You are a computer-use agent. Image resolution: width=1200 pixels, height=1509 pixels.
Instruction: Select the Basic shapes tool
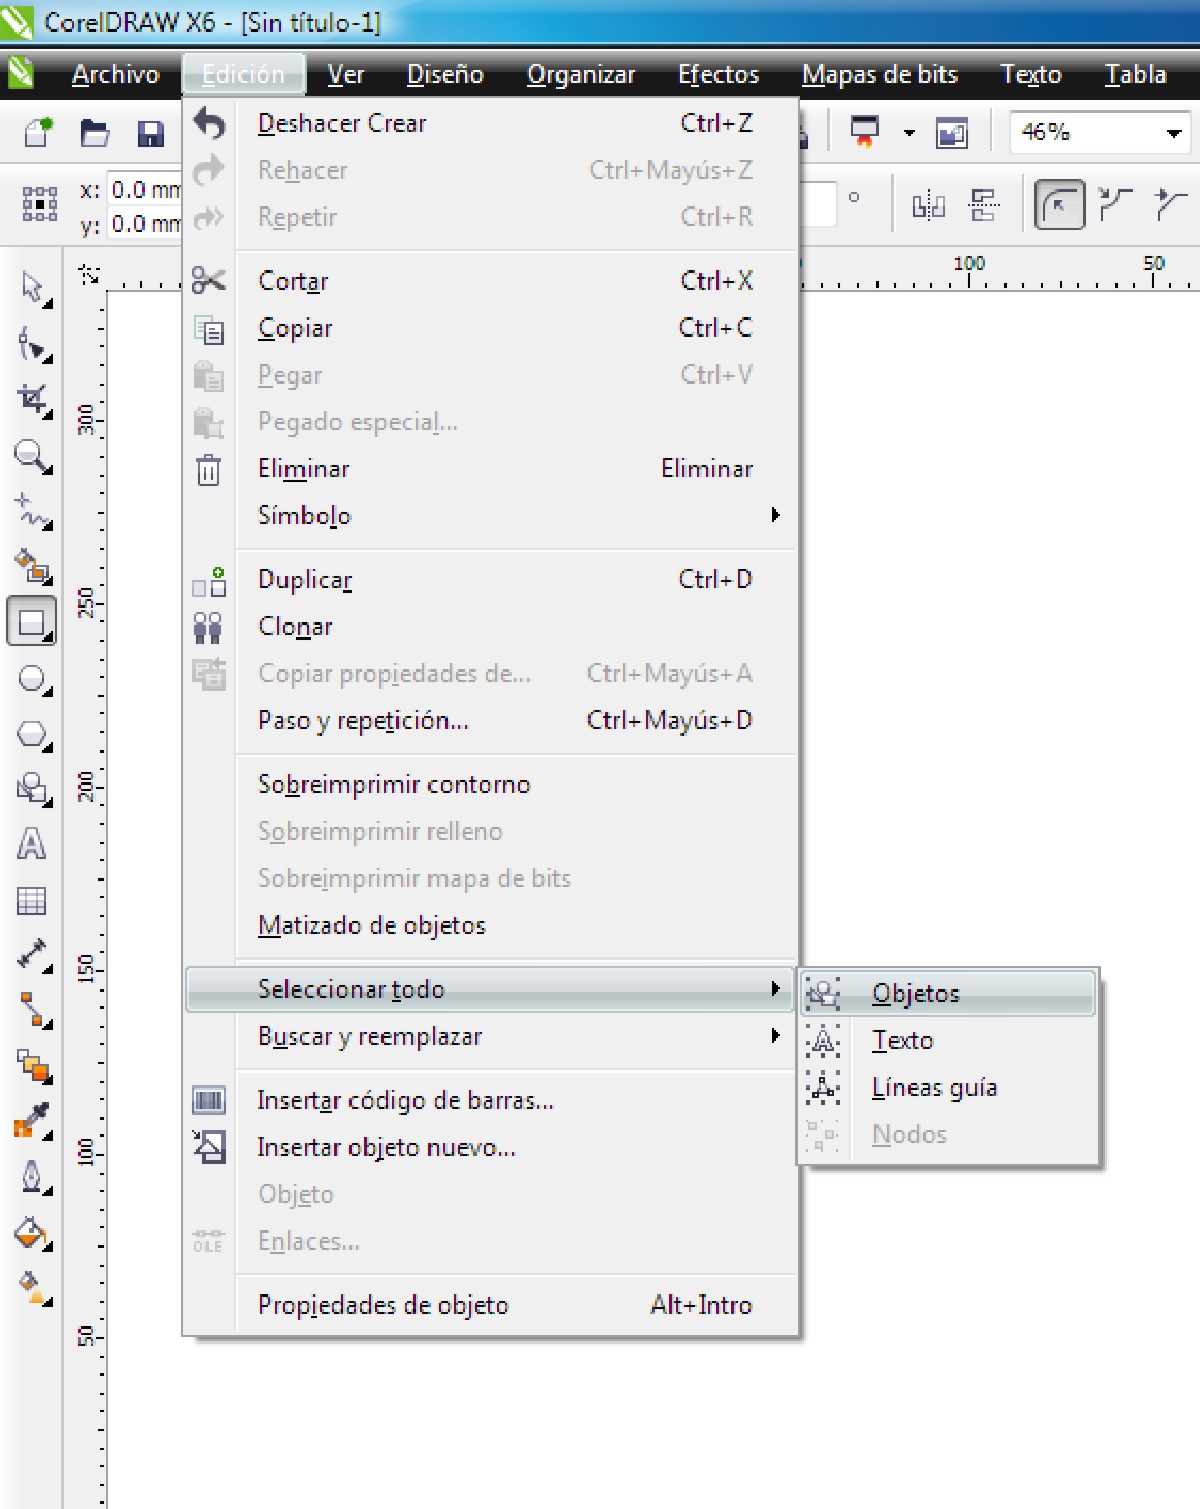[33, 789]
